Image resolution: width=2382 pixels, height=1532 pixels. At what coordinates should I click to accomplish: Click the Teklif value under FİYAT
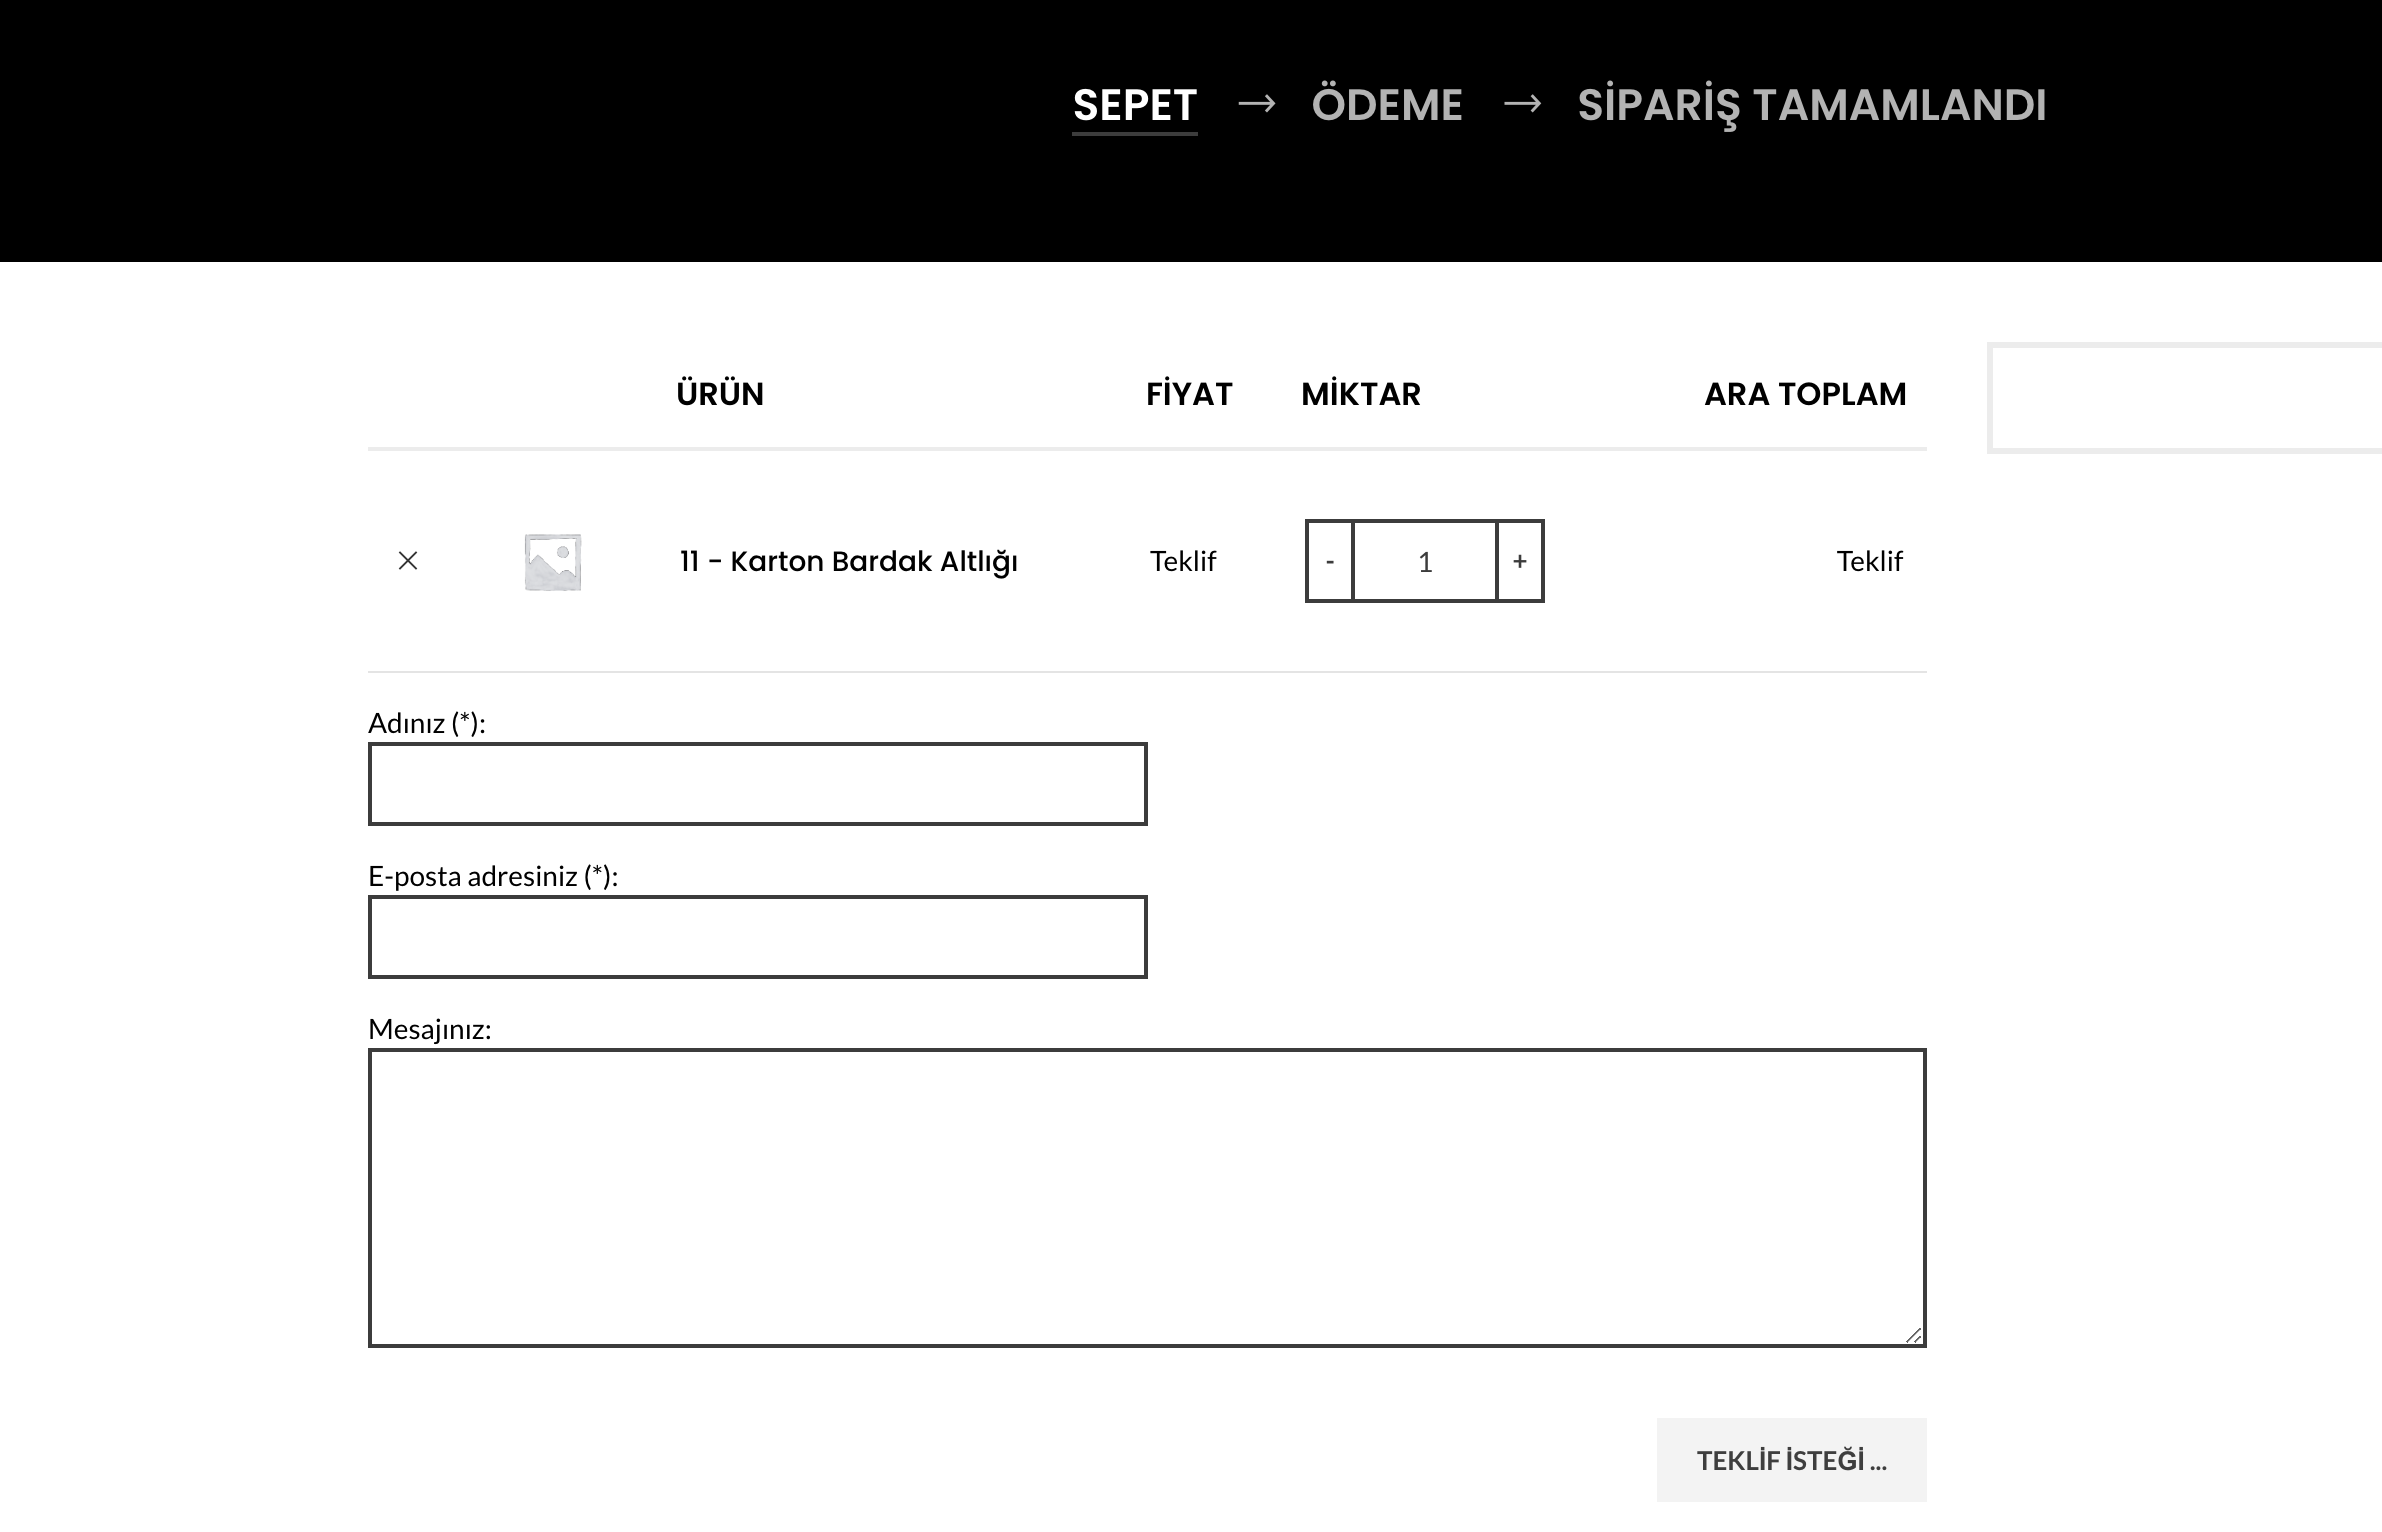coord(1183,561)
